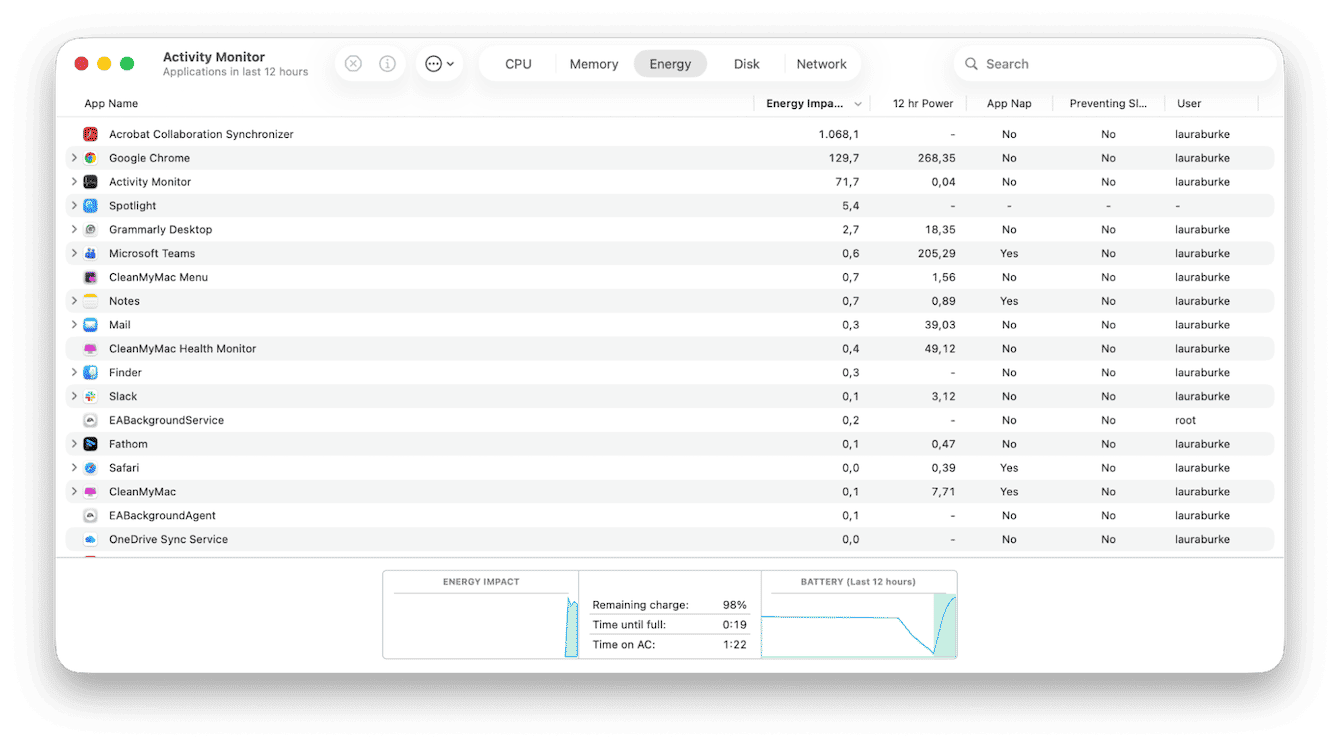Click the Mail app icon
1340x747 pixels.
[x=90, y=324]
